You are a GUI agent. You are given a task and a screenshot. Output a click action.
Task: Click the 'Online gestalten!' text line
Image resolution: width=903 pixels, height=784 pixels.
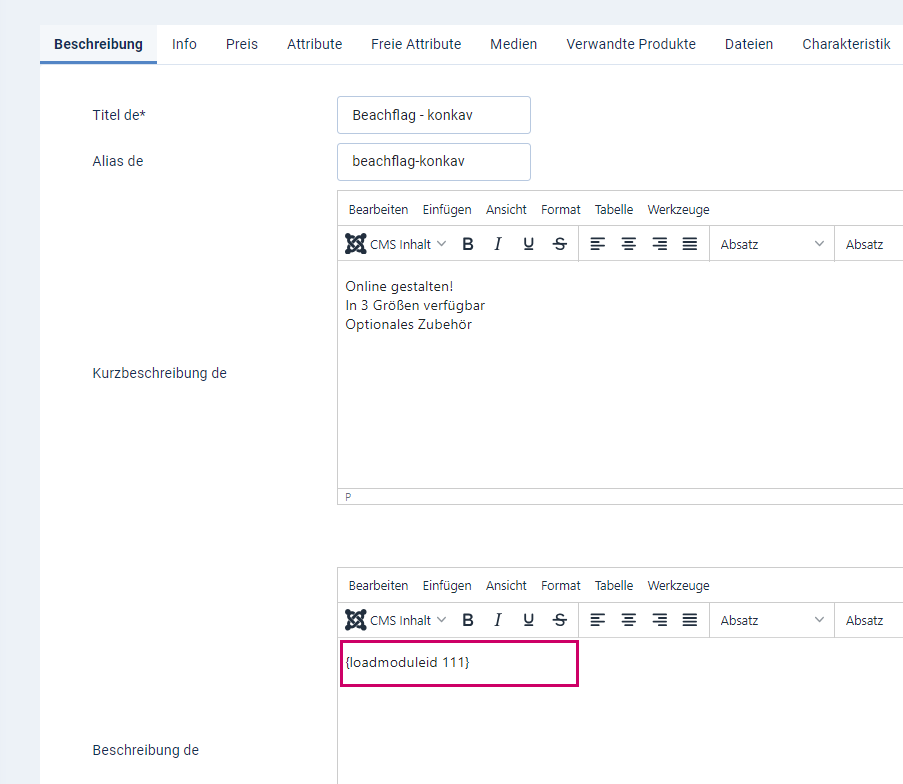[399, 286]
